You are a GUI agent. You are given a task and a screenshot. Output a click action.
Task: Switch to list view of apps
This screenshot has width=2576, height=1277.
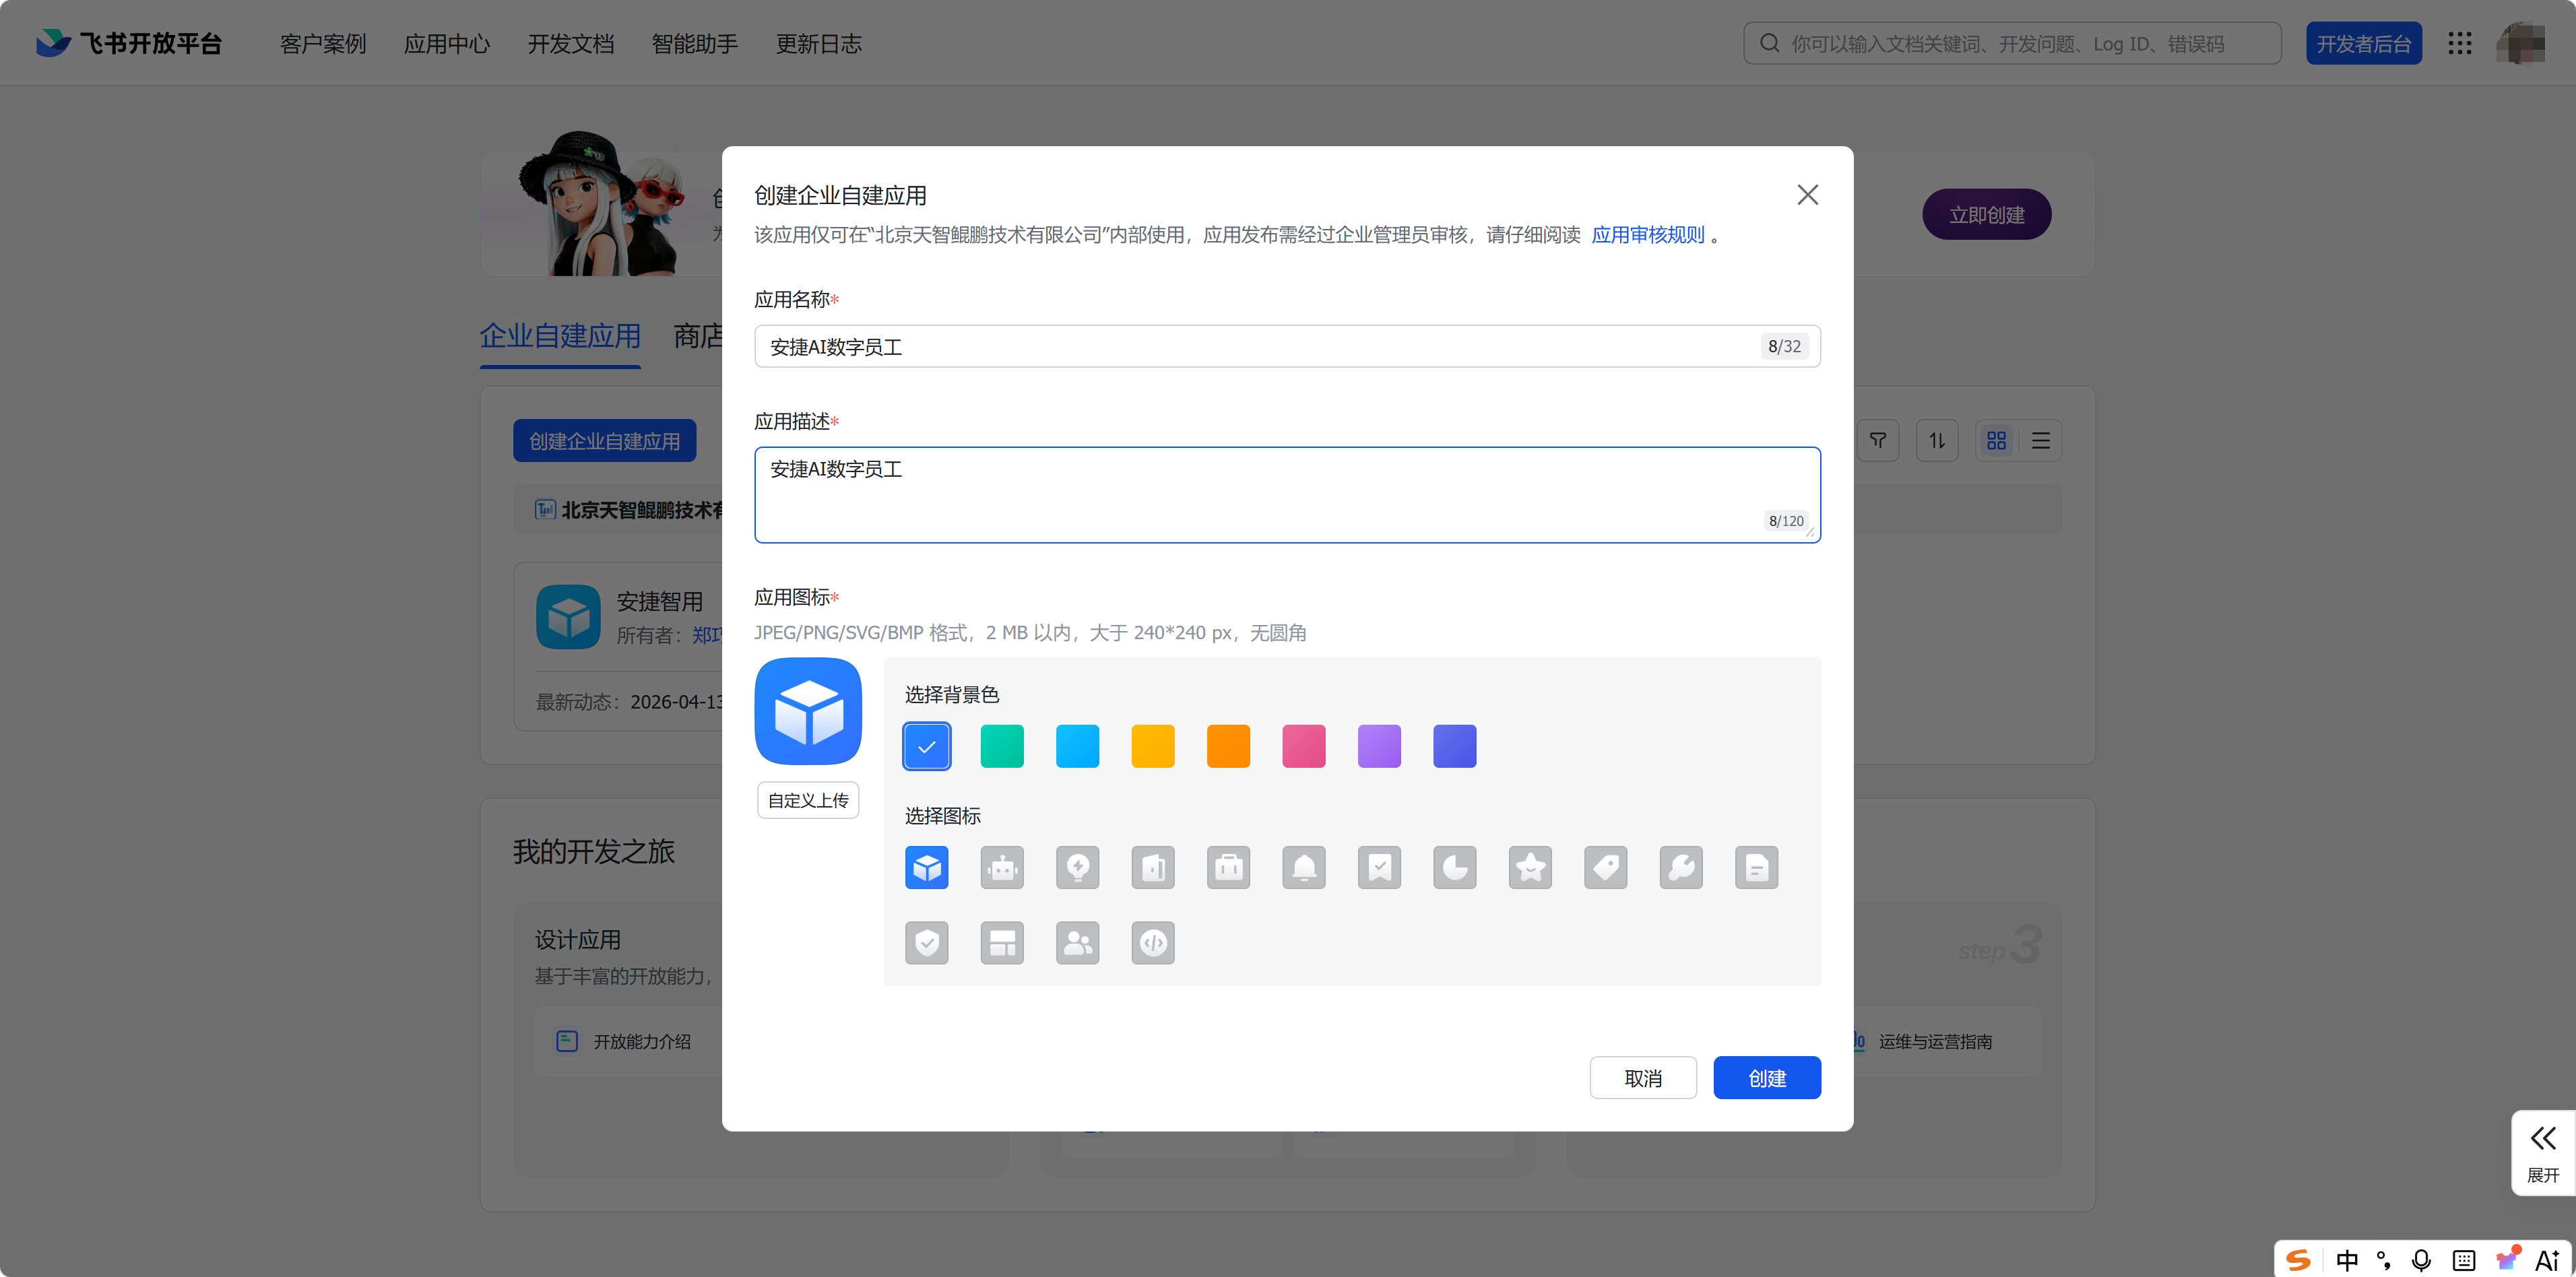pyautogui.click(x=2041, y=440)
